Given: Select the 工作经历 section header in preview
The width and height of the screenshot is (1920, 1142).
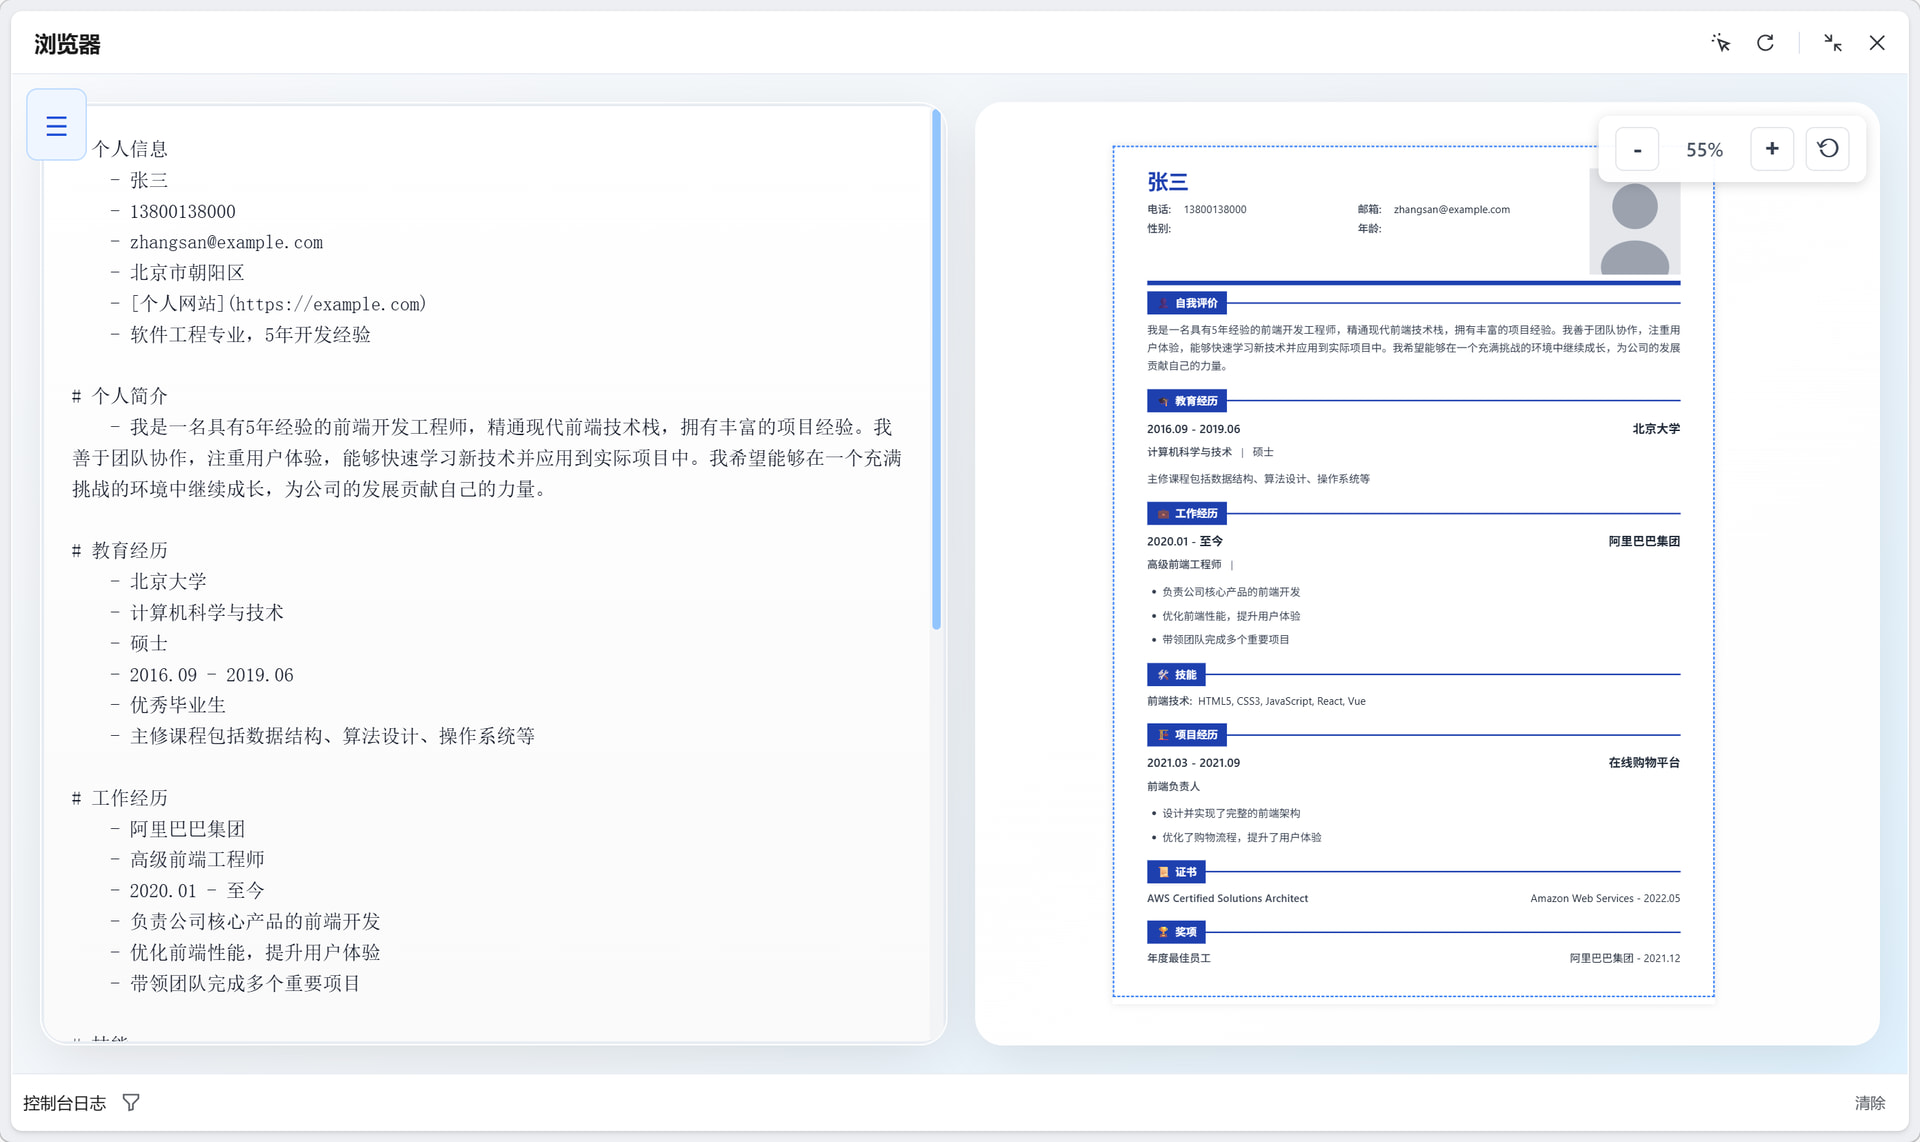Looking at the screenshot, I should [x=1186, y=513].
